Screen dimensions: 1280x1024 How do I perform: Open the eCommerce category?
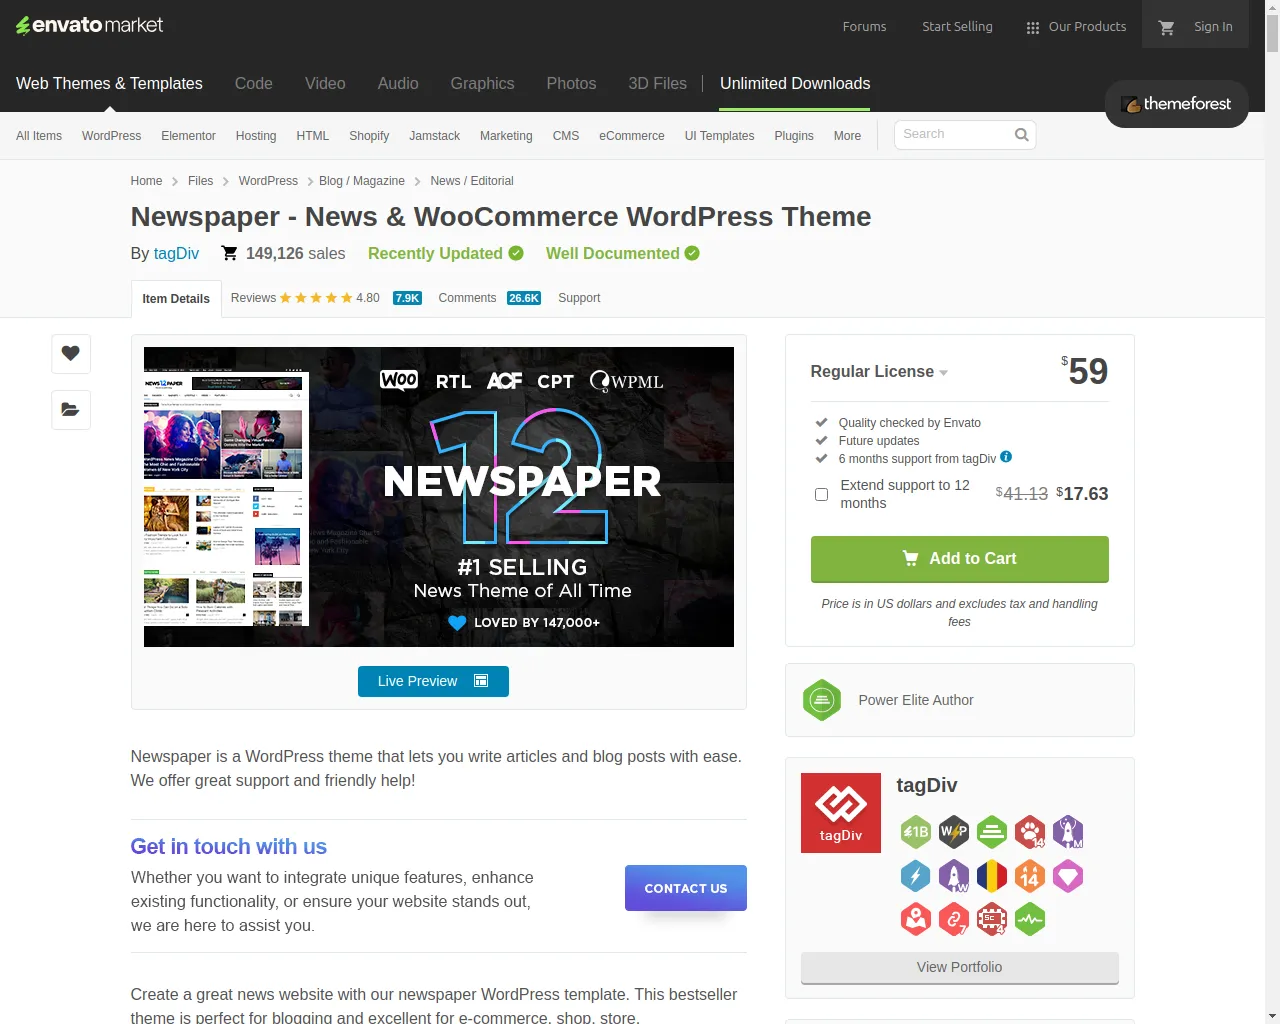pos(632,136)
